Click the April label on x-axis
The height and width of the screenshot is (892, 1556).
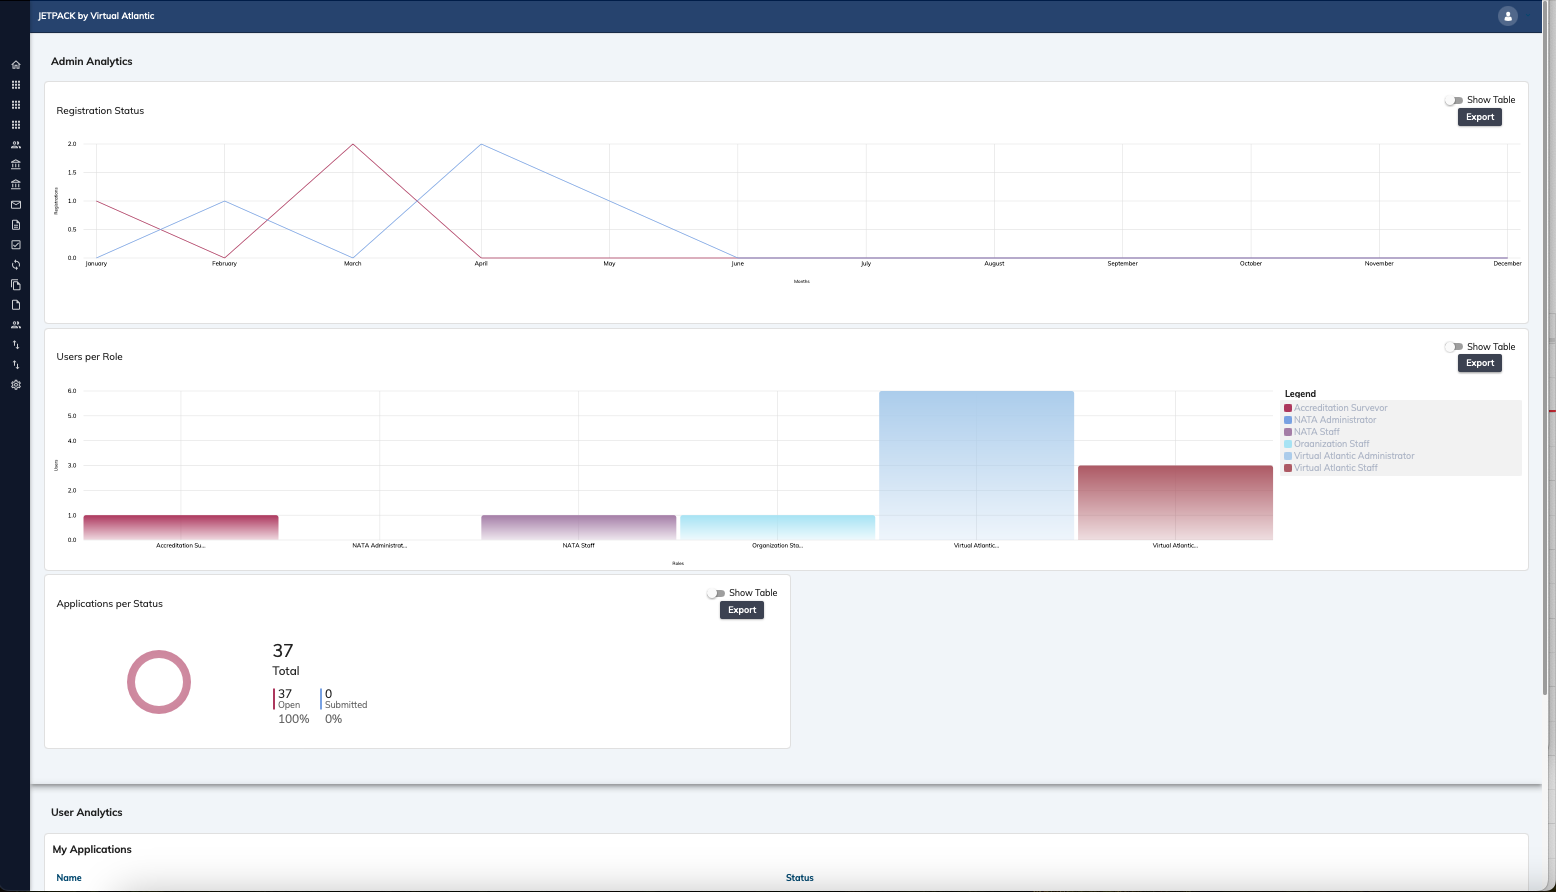click(x=481, y=264)
